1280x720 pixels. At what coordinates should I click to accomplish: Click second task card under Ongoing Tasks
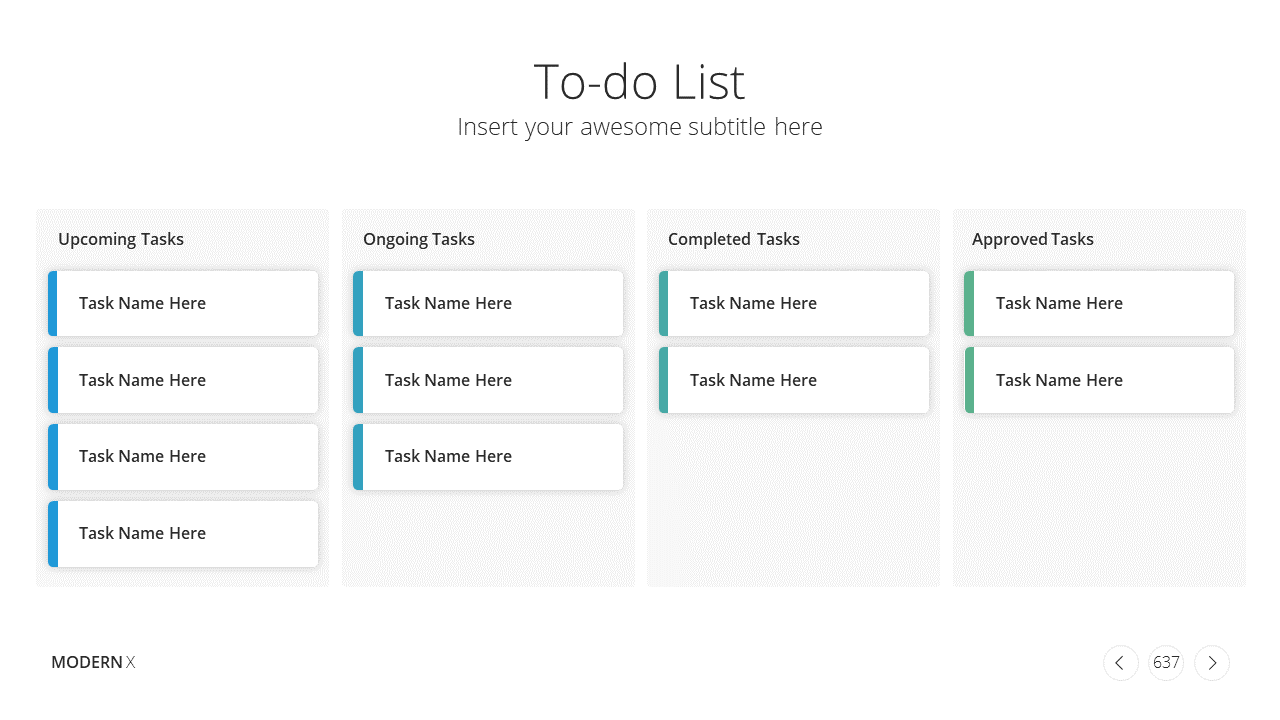[x=488, y=380]
